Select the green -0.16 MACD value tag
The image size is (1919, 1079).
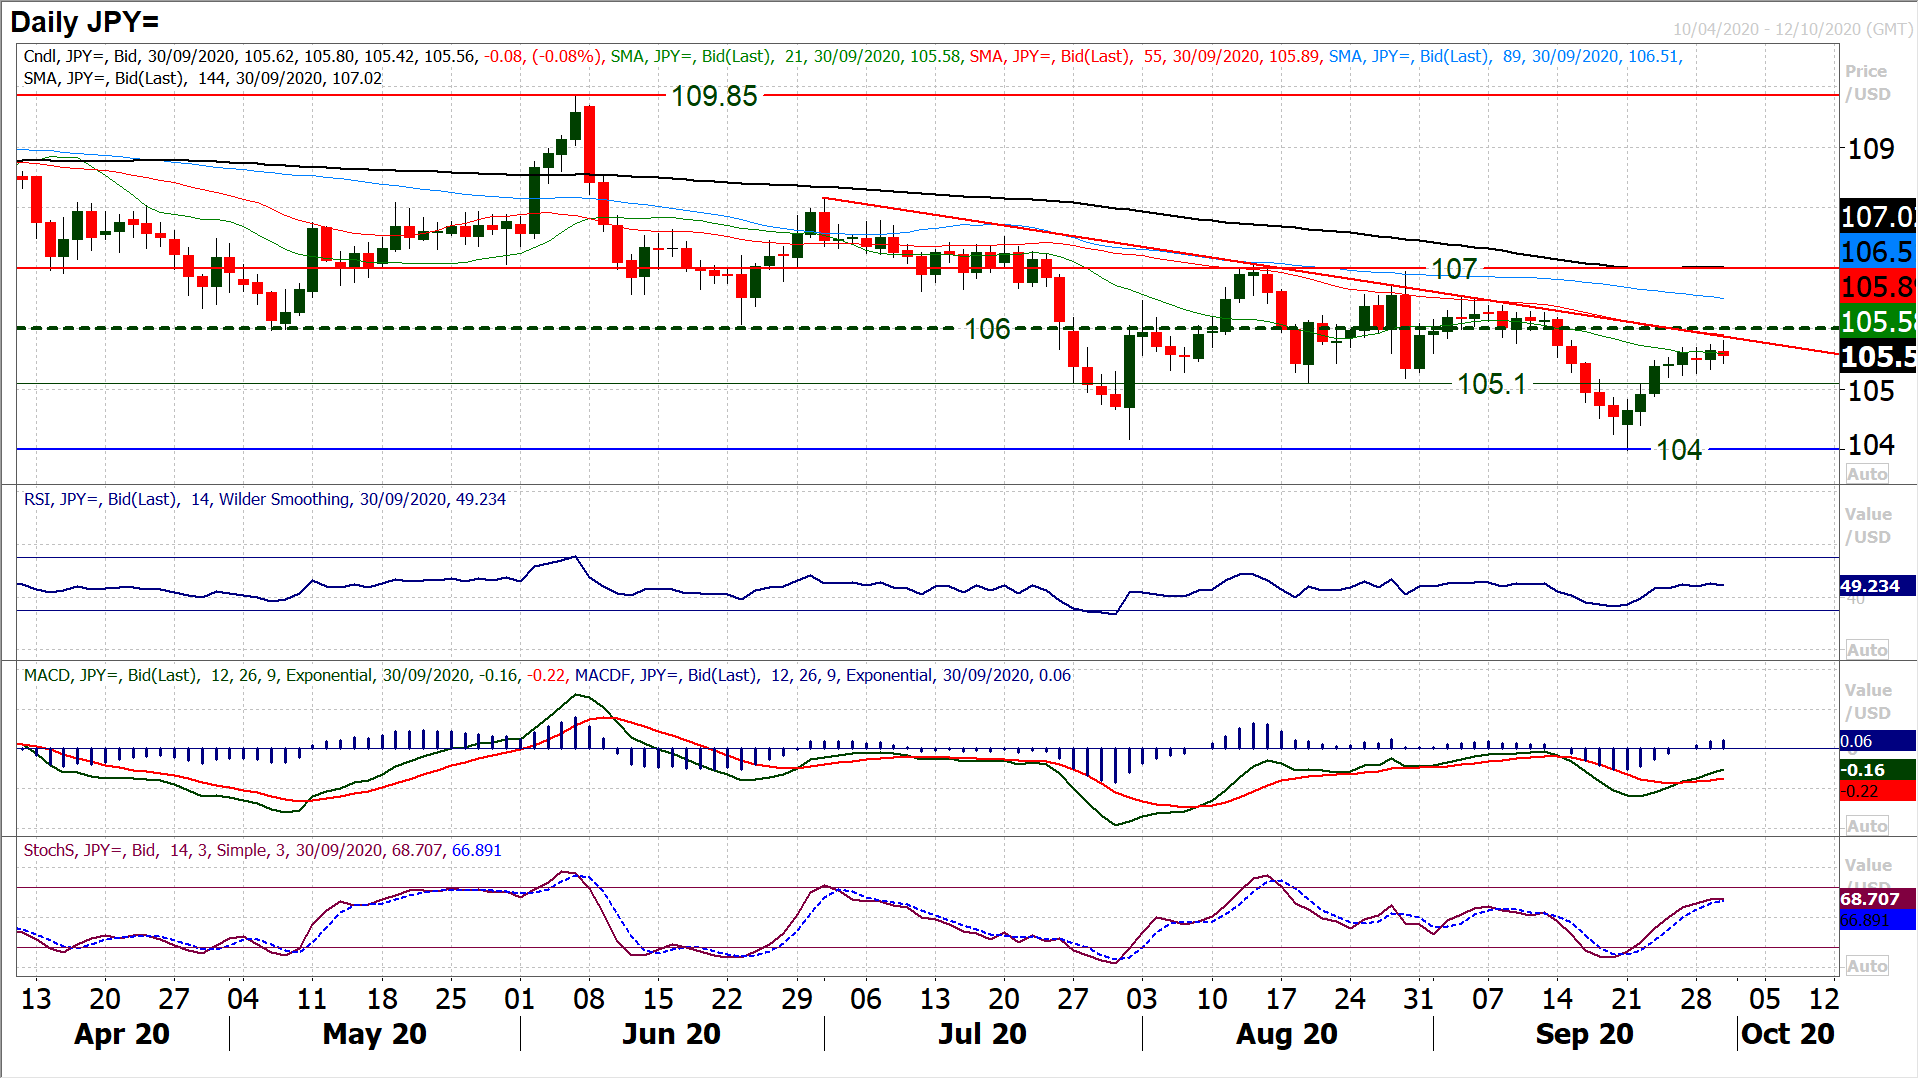(x=1876, y=770)
